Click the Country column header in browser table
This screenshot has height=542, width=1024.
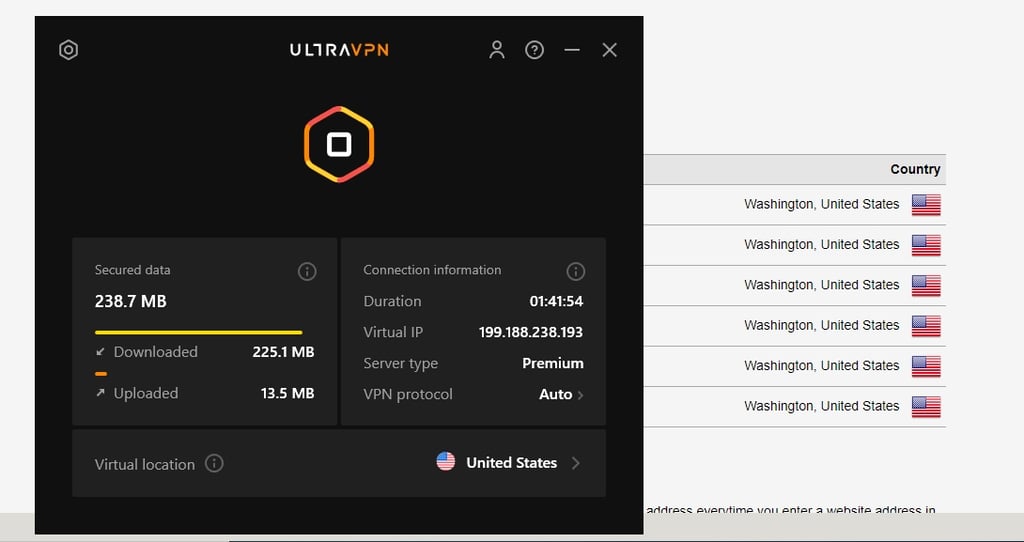click(x=915, y=169)
